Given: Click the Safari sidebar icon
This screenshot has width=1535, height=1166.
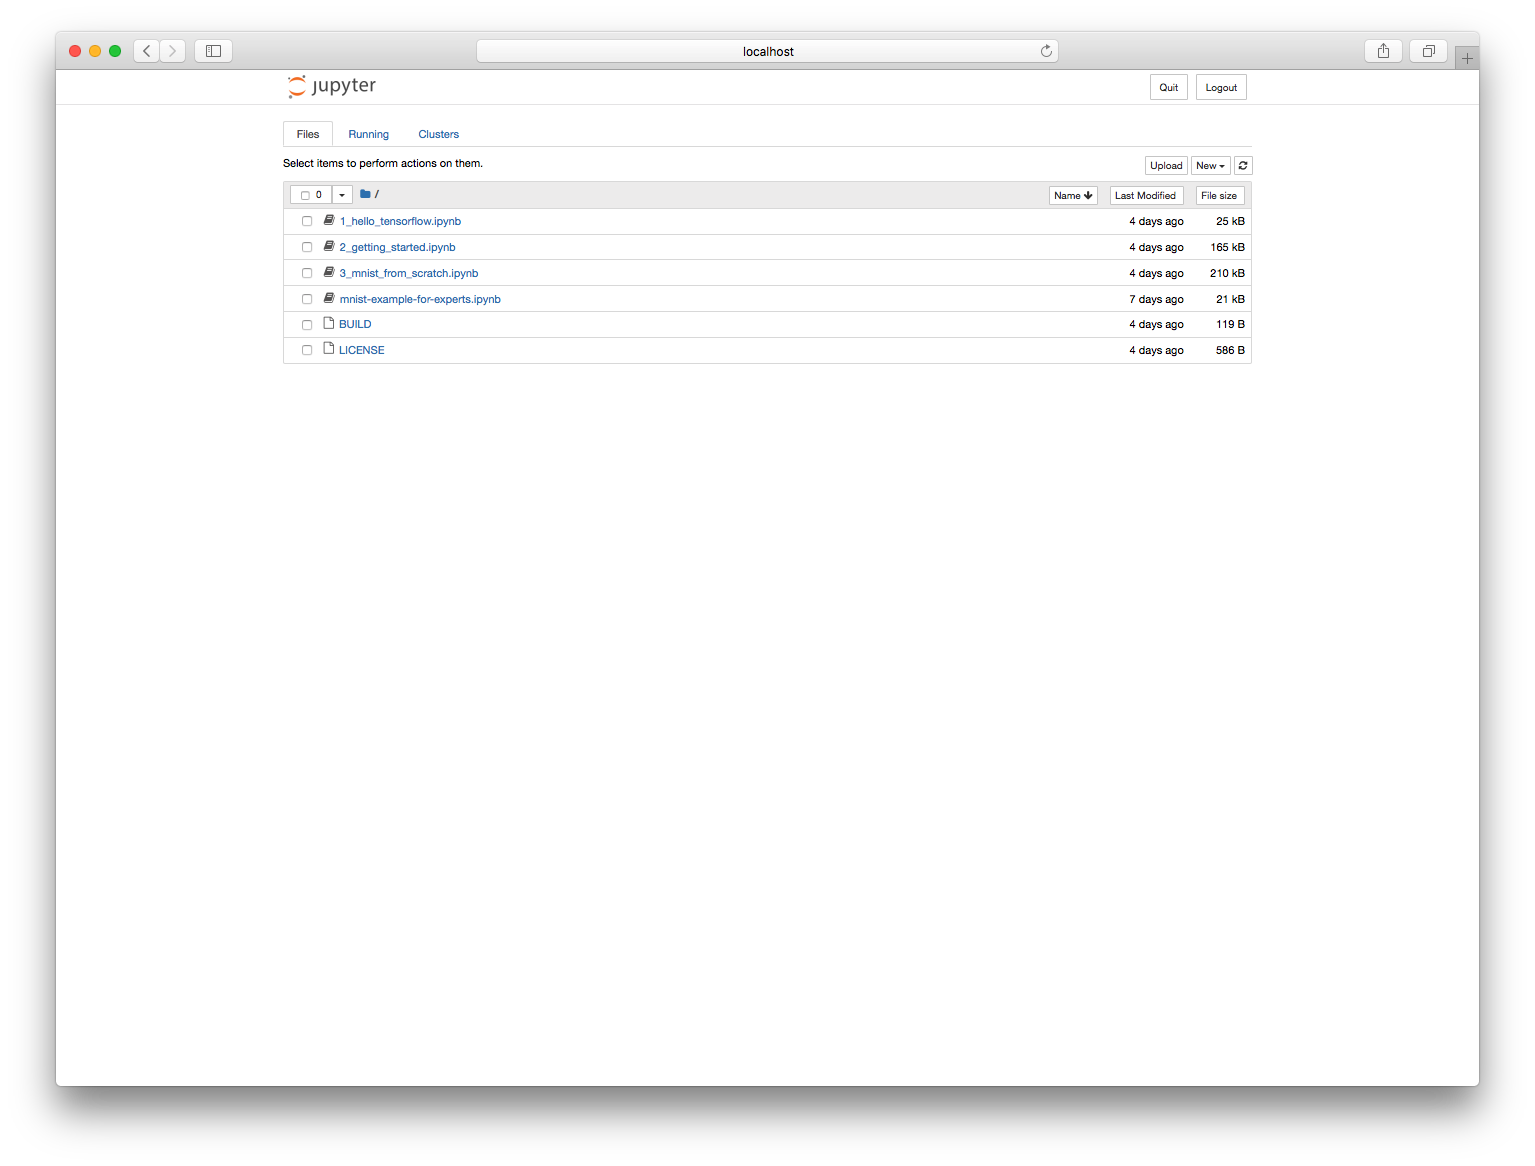Looking at the screenshot, I should 213,50.
